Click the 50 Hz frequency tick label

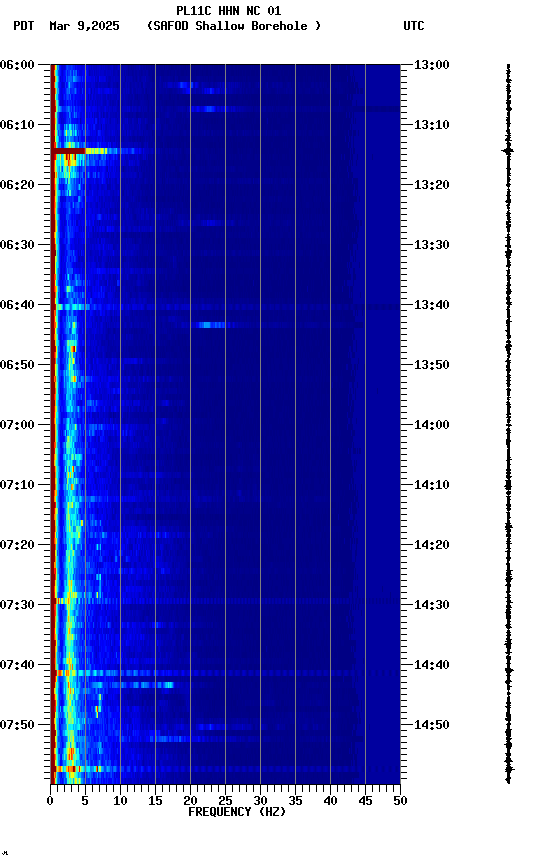401,801
